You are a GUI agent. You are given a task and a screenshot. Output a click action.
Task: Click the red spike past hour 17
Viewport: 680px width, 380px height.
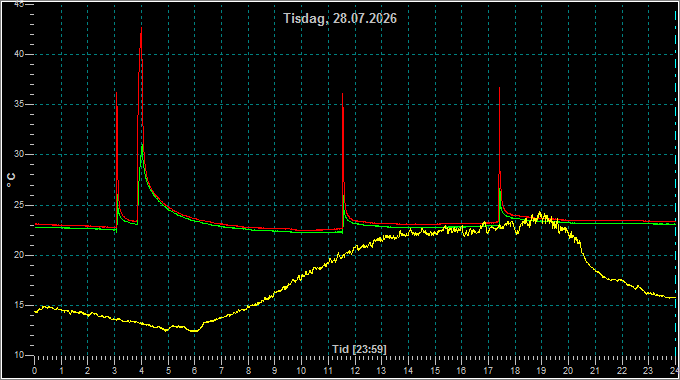pyautogui.click(x=499, y=88)
